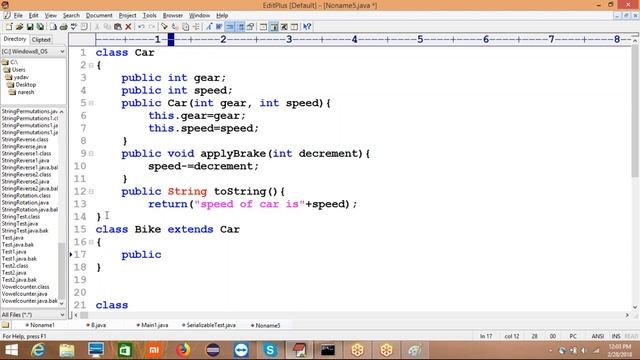Screen dimensions: 640x360
Task: Click the Replace toolbar icon
Action: (175, 27)
